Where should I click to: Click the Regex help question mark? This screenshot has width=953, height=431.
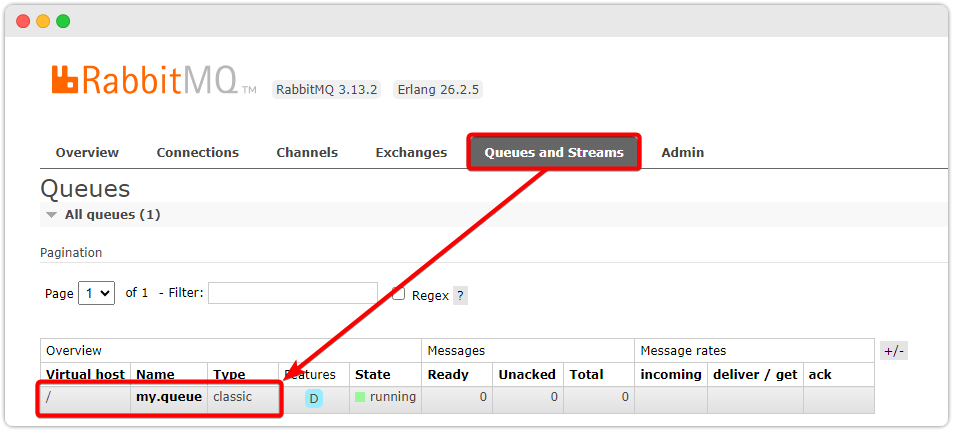coord(460,296)
